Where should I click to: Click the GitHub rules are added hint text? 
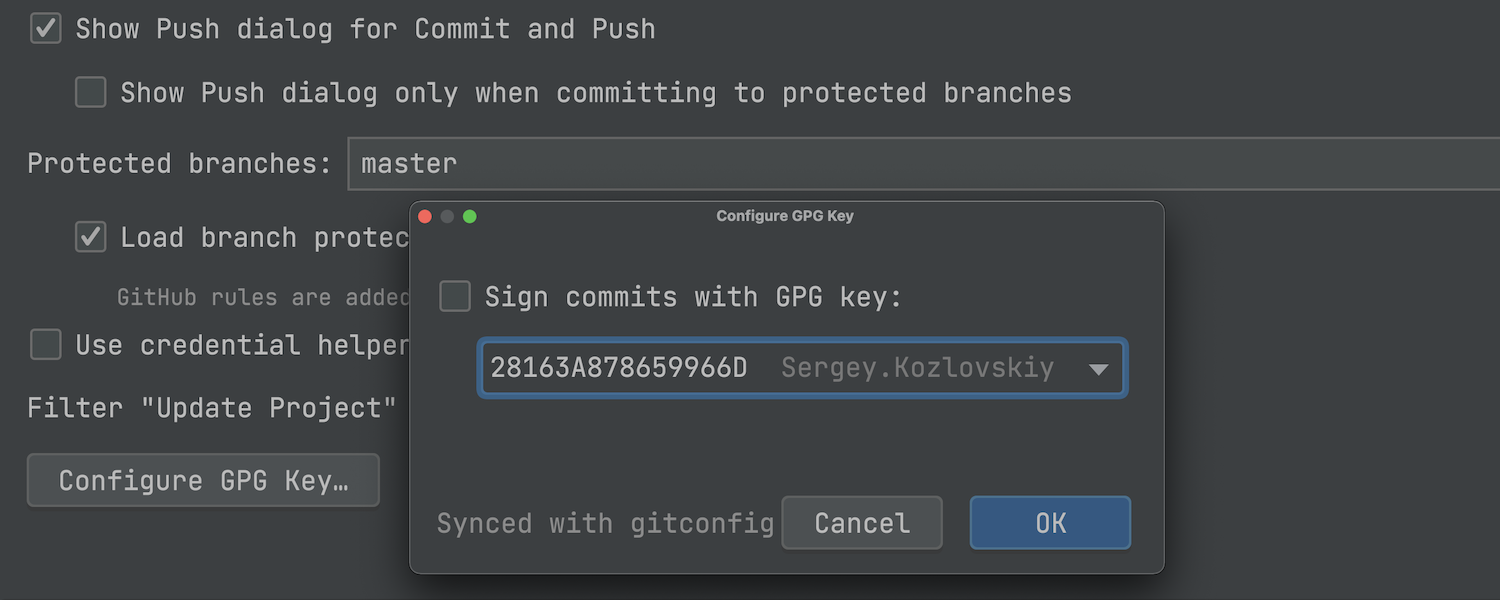tap(263, 297)
